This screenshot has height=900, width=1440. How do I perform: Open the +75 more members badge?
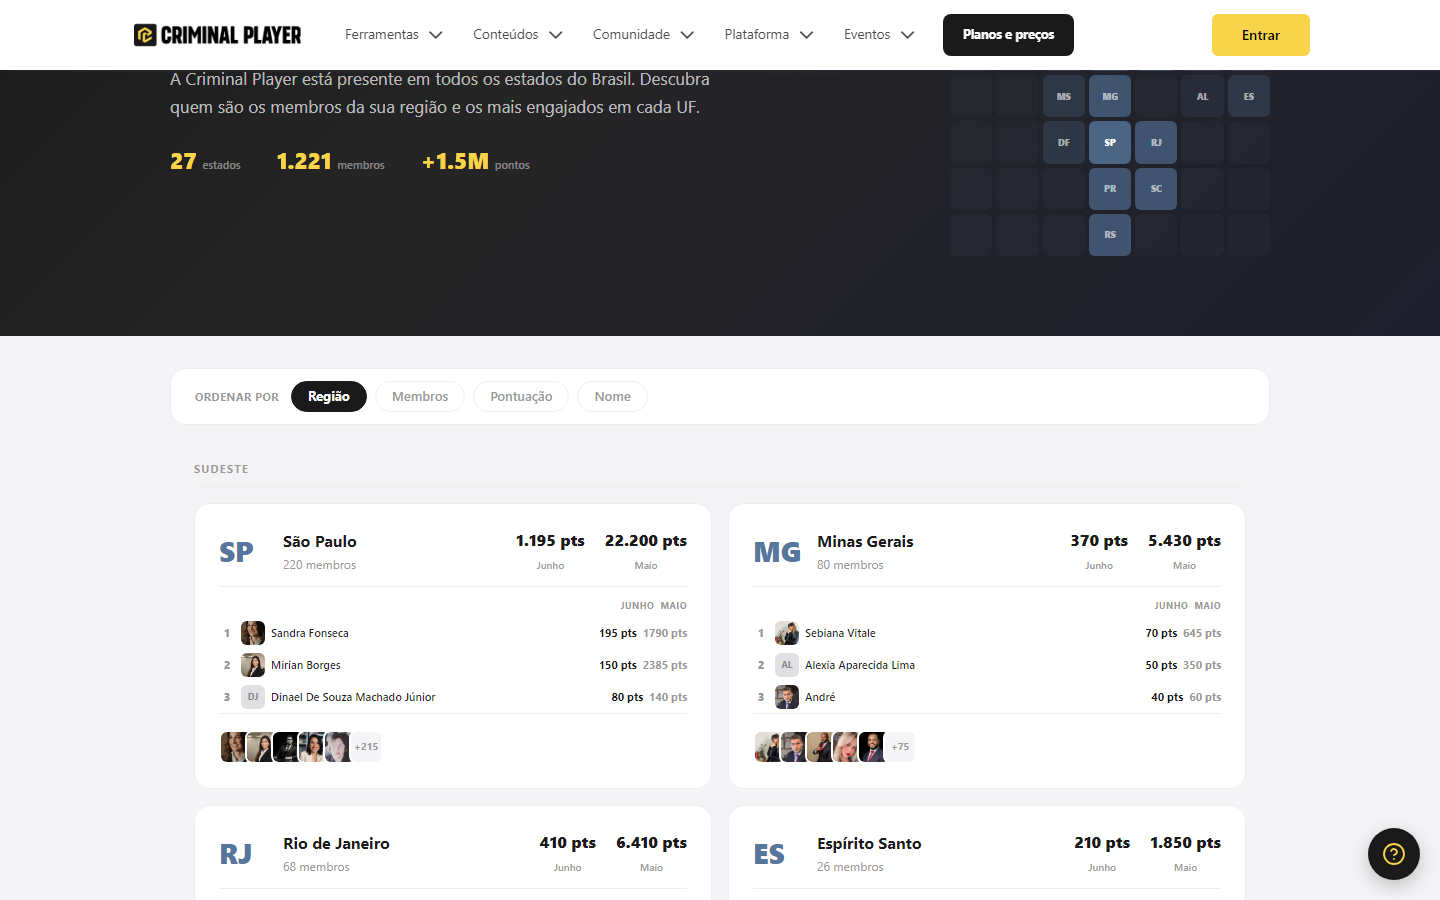click(x=900, y=747)
